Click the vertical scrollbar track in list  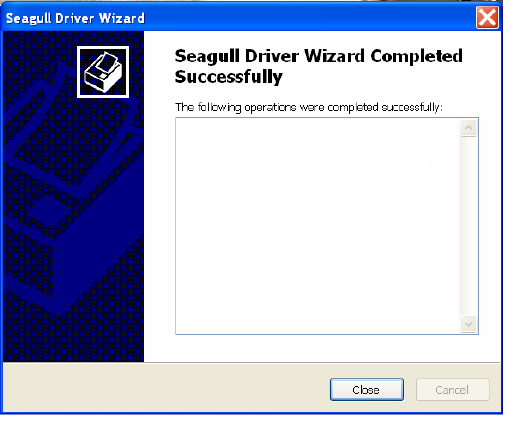[468, 226]
